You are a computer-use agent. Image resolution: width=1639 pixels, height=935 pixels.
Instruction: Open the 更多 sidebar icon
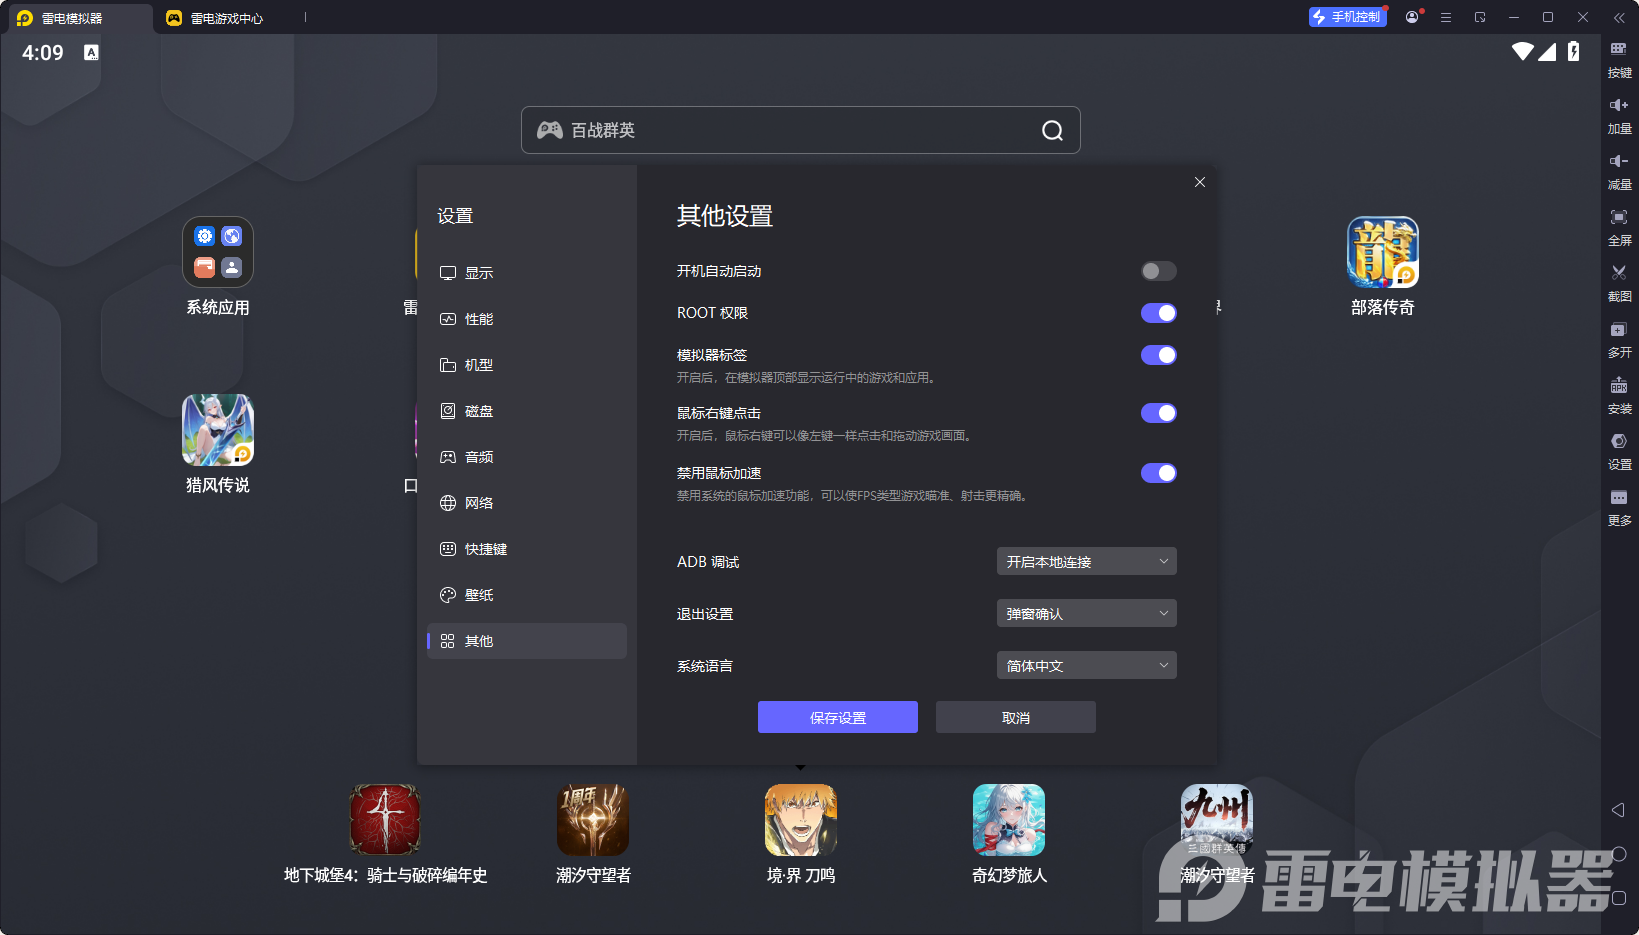tap(1620, 507)
